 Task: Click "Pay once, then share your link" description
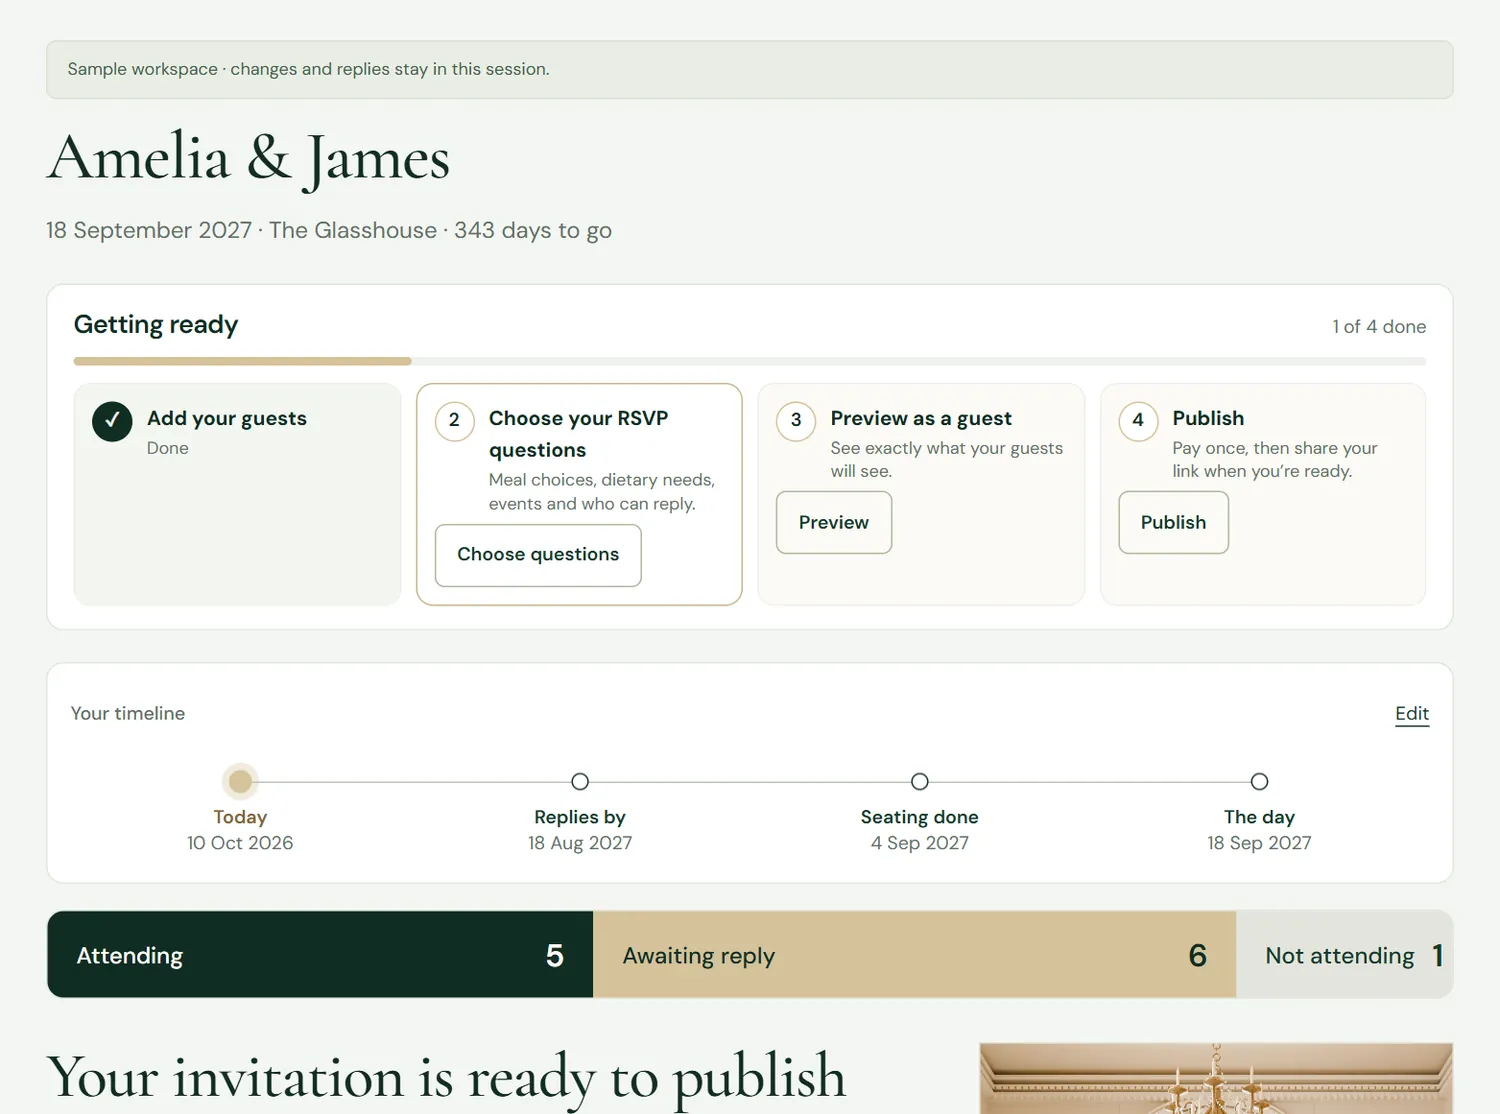[1275, 460]
